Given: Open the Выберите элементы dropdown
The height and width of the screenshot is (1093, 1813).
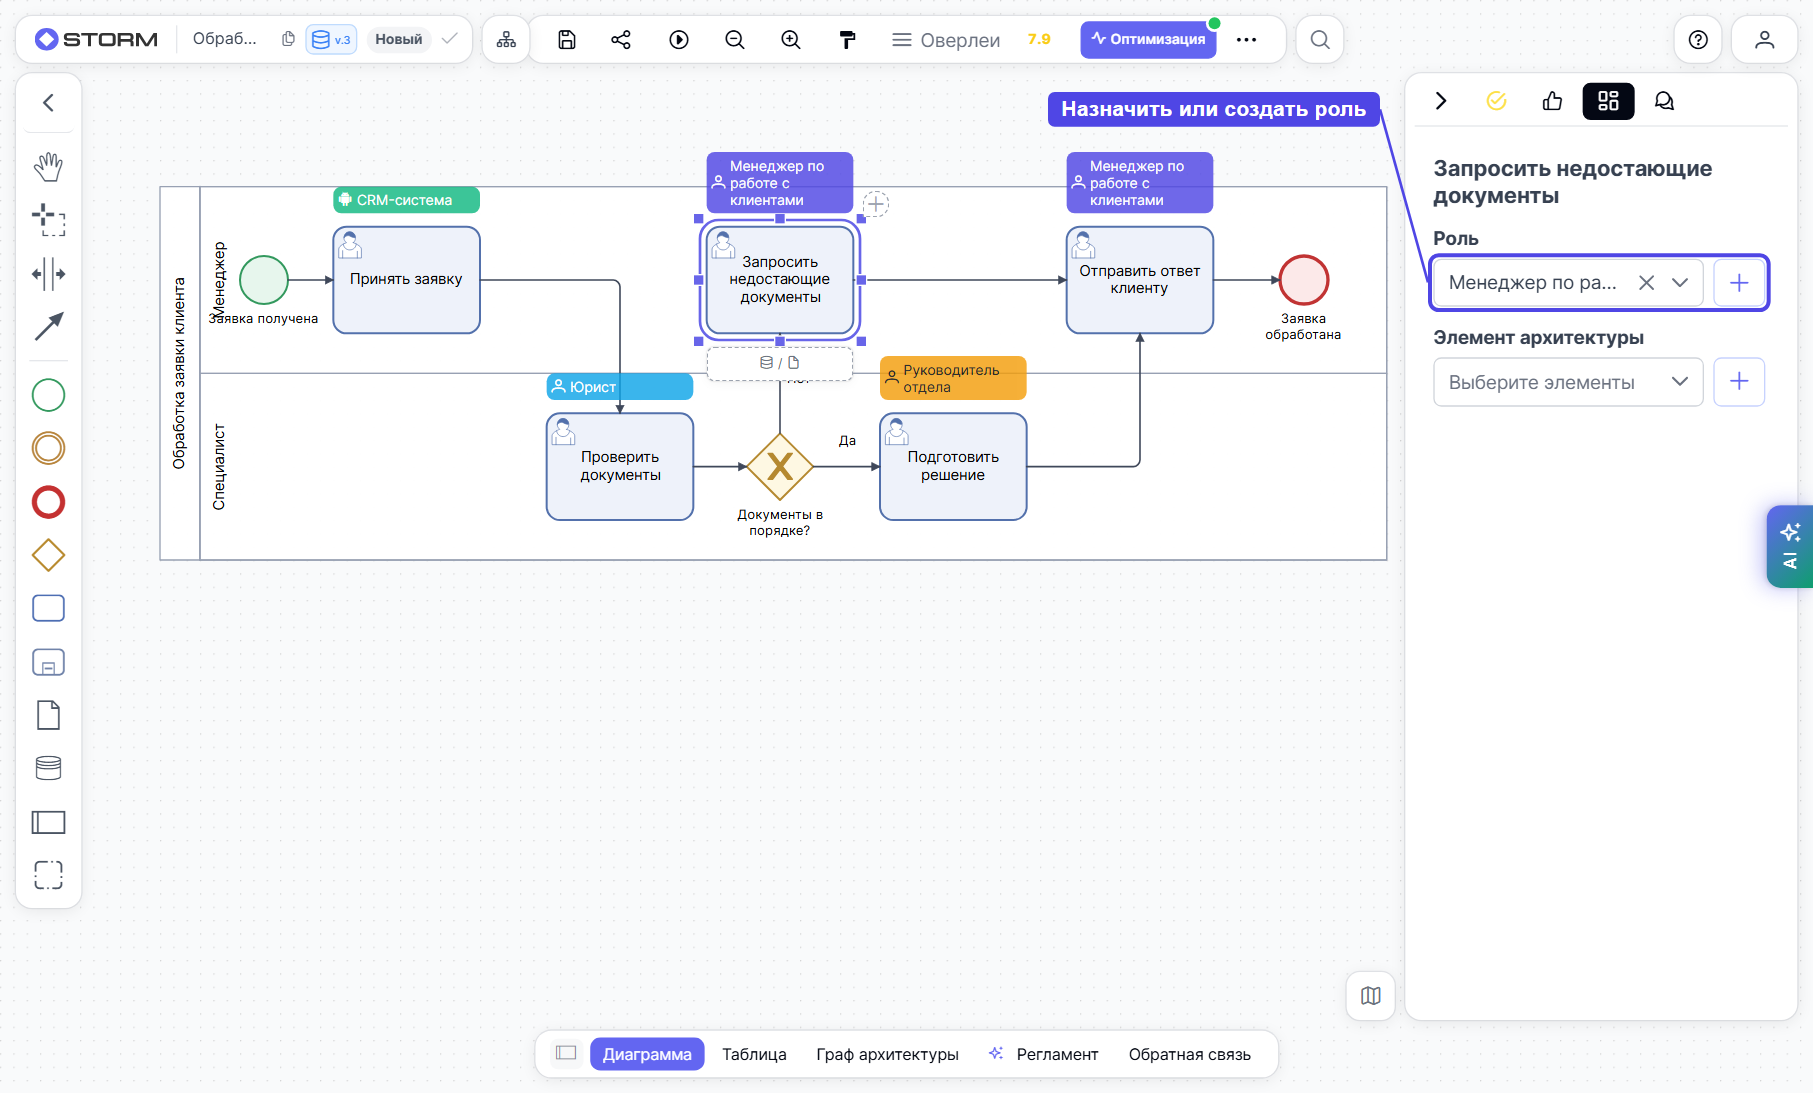Looking at the screenshot, I should 1568,382.
